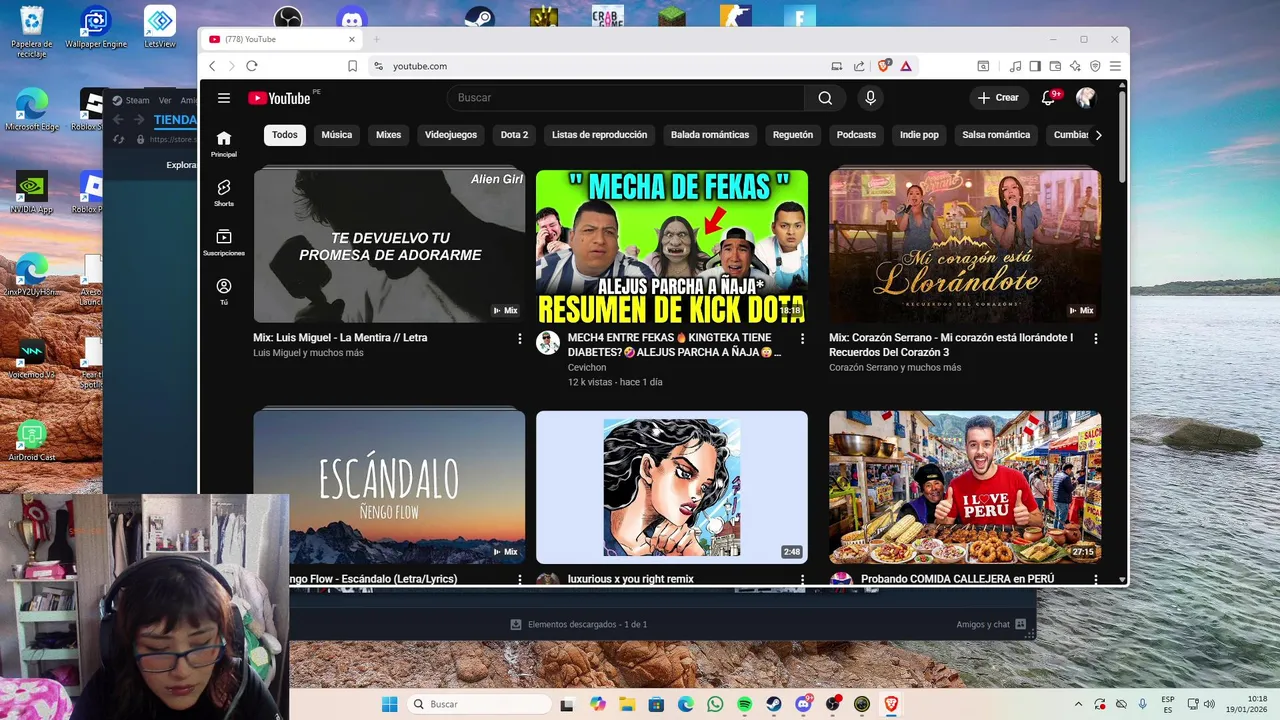Open the browser main menu

coord(1115,66)
